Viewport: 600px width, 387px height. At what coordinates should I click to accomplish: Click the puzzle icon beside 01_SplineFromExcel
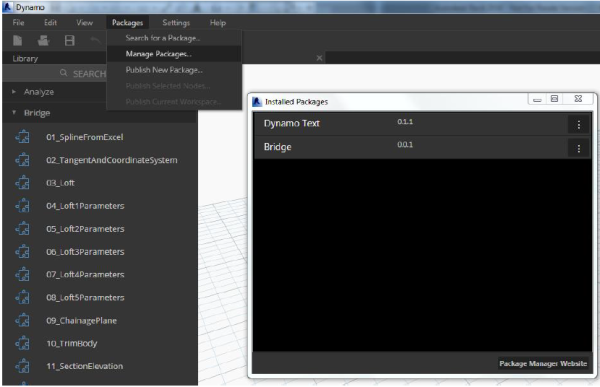(23, 137)
